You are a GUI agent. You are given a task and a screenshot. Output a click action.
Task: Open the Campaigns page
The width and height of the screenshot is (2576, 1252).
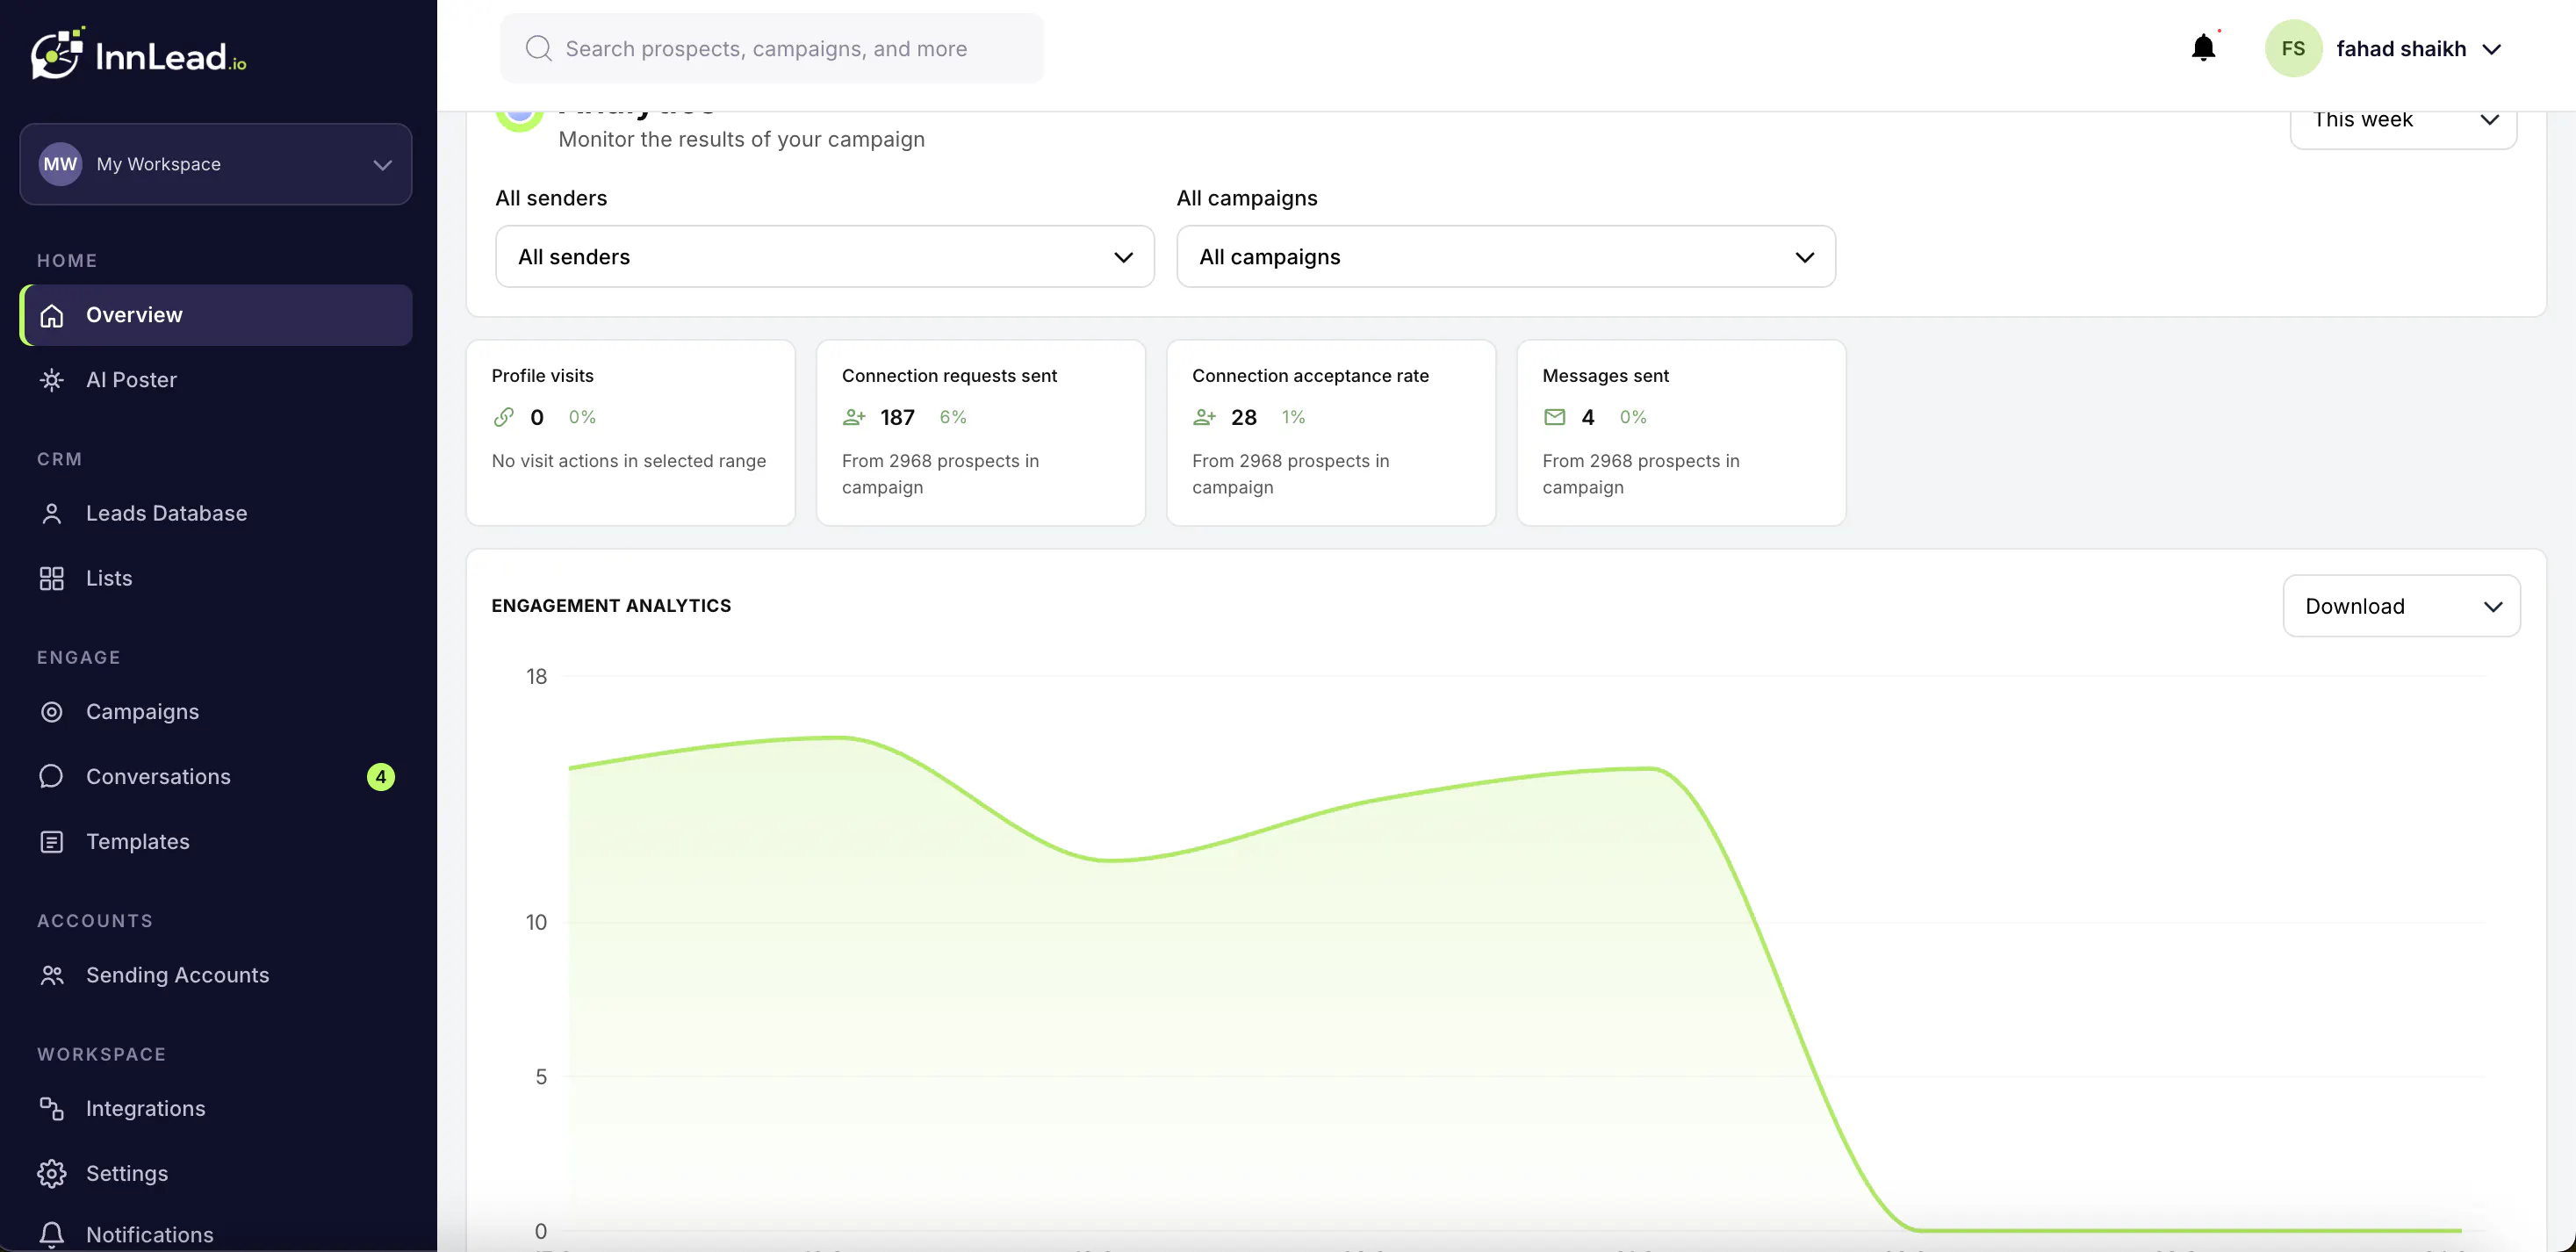216,711
